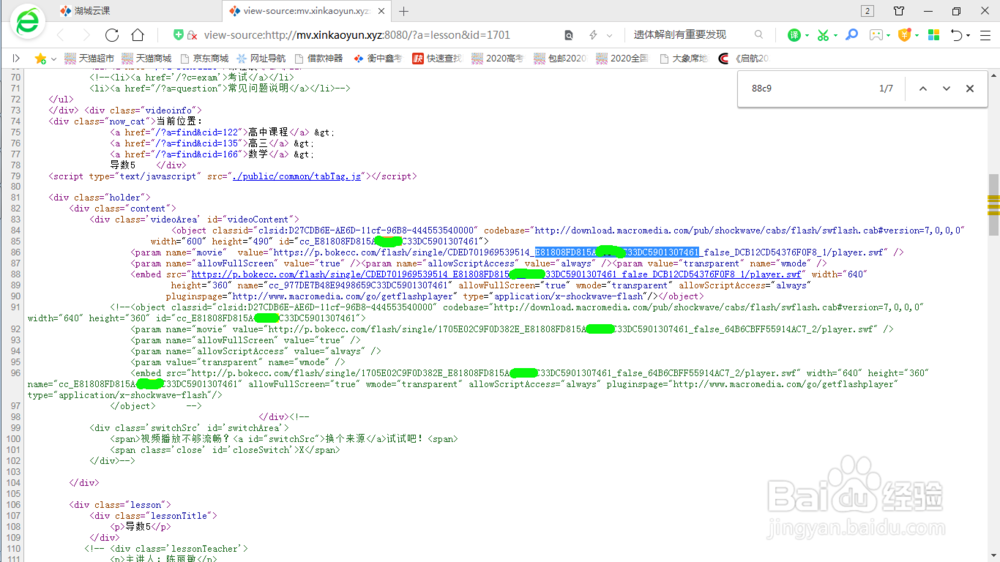Viewport: 1000px width, 562px height.
Task: Go back to the previous page
Action: (x=61, y=35)
